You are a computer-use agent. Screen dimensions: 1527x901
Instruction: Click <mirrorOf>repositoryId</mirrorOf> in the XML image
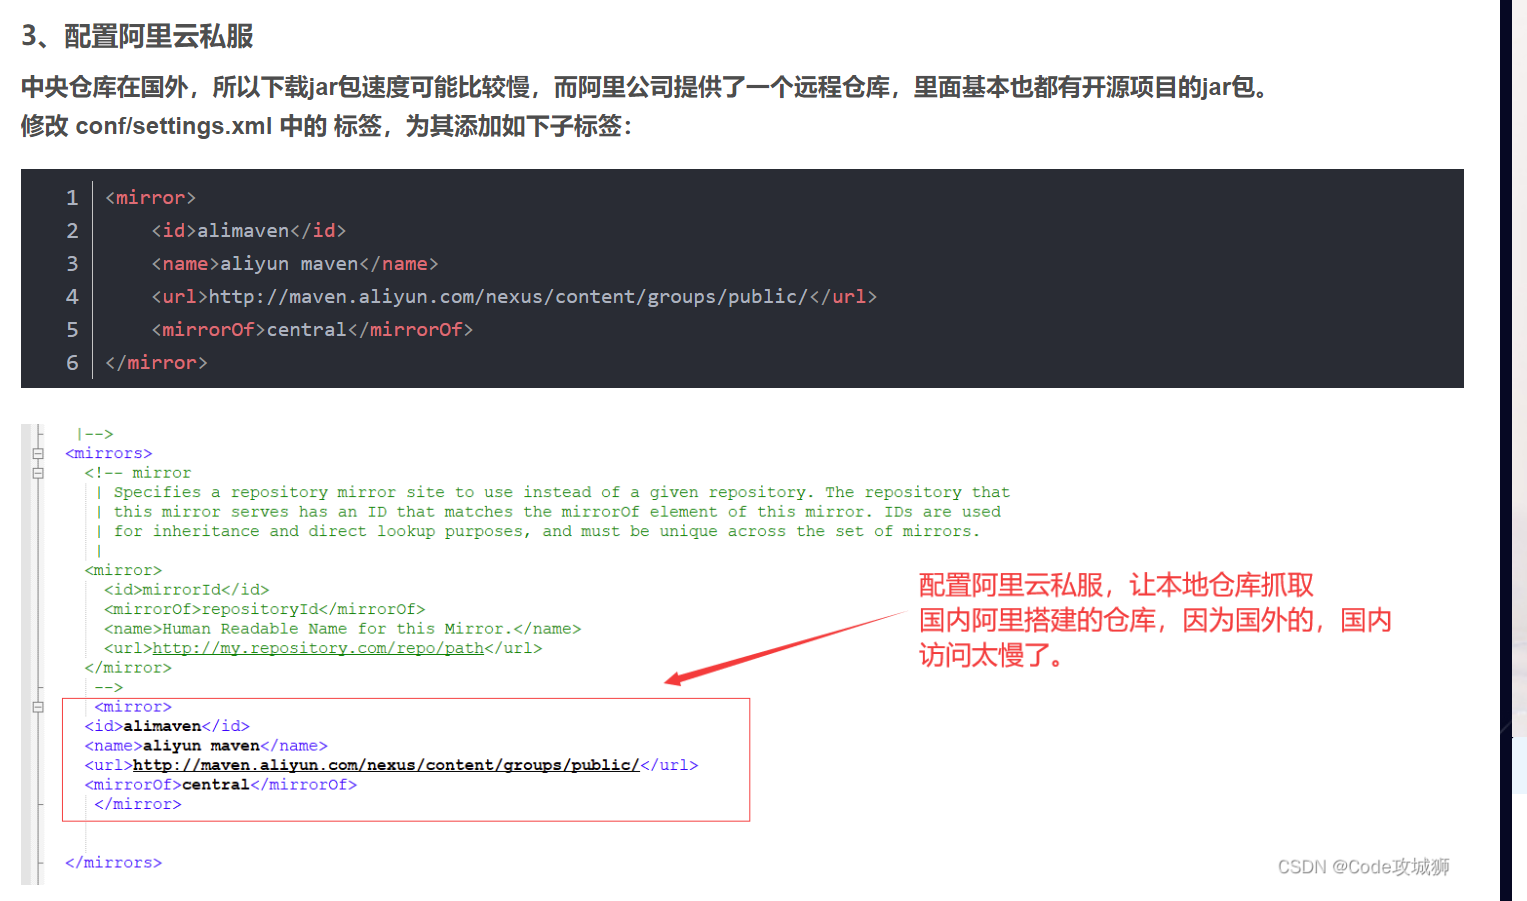[265, 609]
